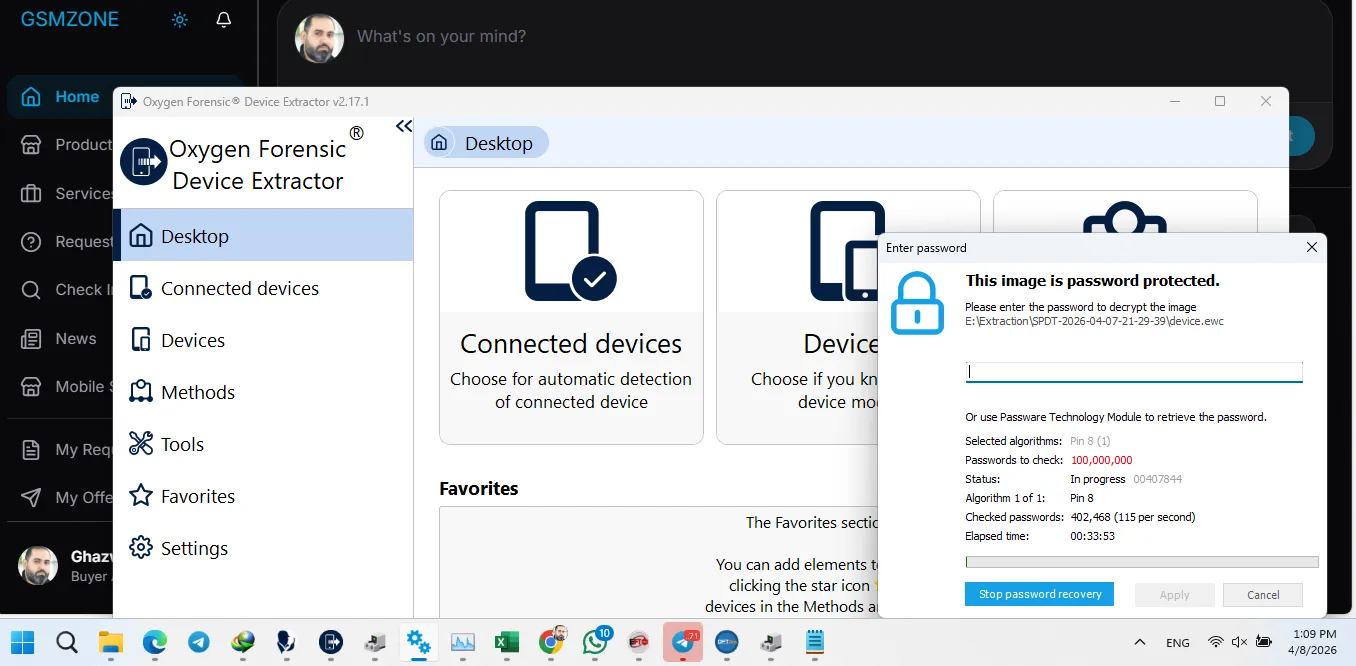Viewport: 1356px width, 666px height.
Task: Open Favorites from the sidebar
Action: [x=197, y=496]
